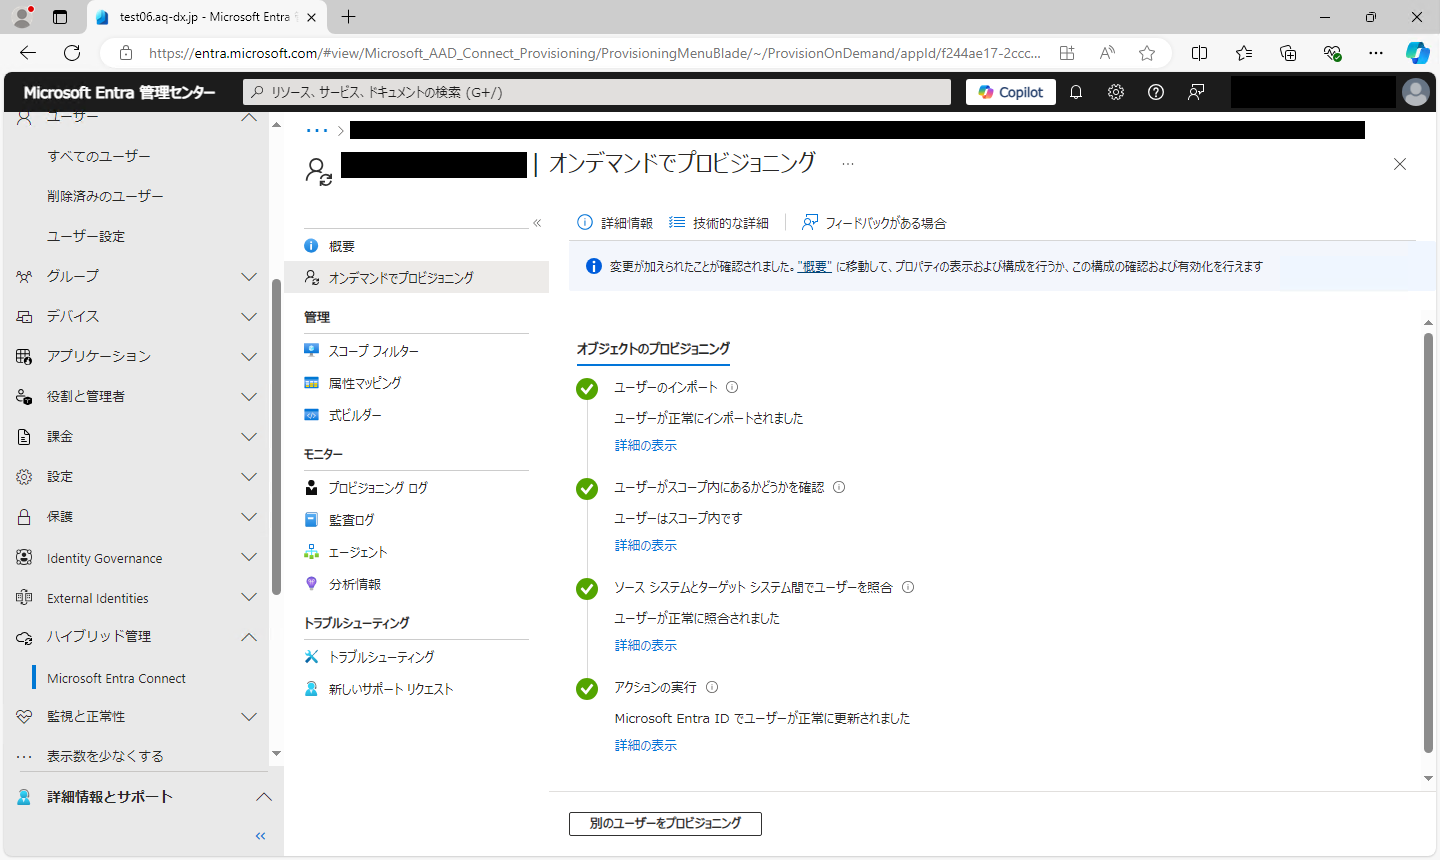1440x860 pixels.
Task: Open ユーザー設定 in sidebar
Action: 86,236
